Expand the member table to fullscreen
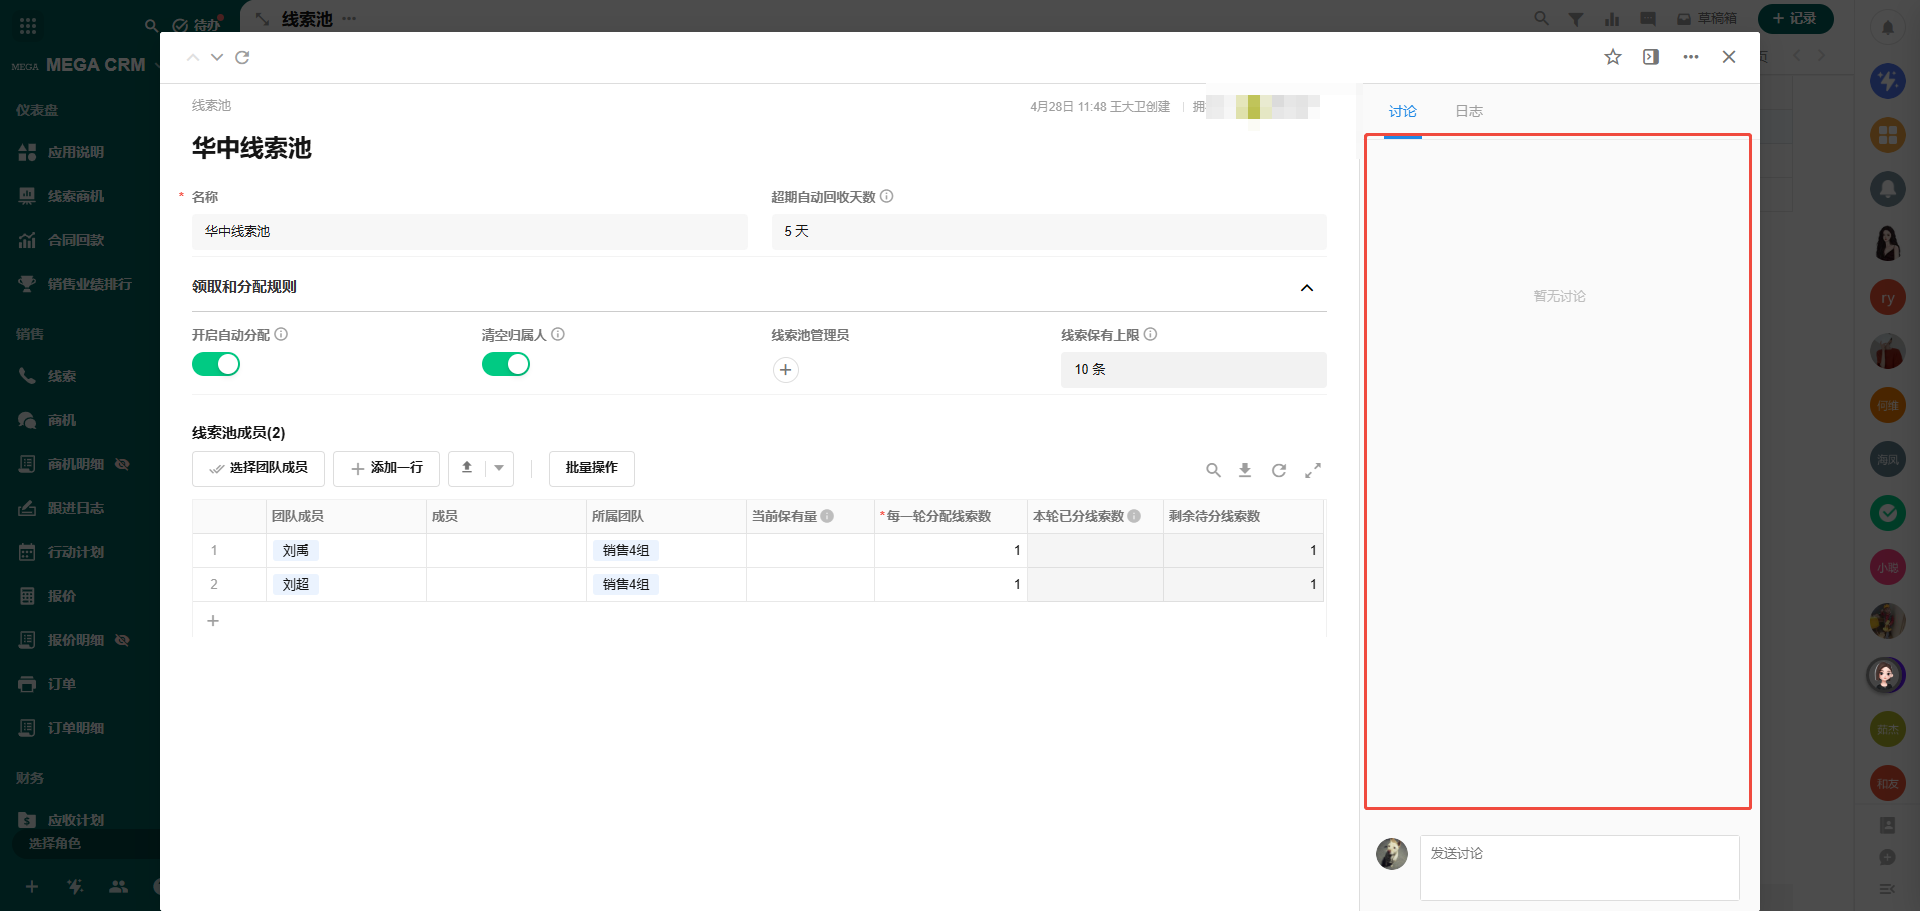Viewport: 1920px width, 911px height. point(1313,470)
